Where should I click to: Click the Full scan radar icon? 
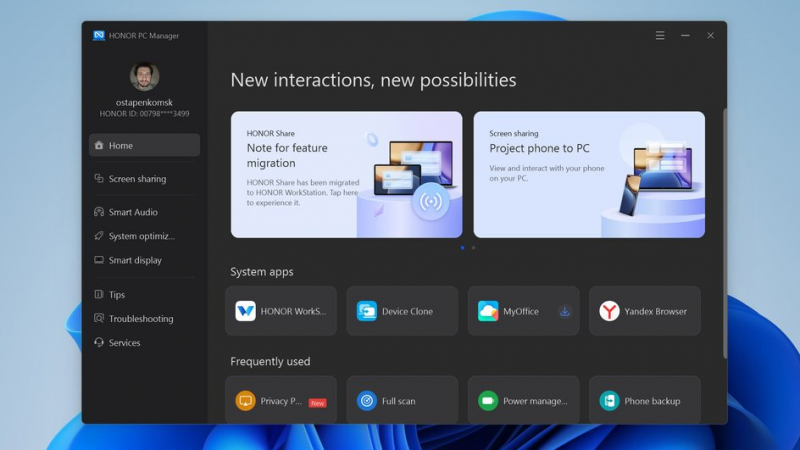click(367, 401)
